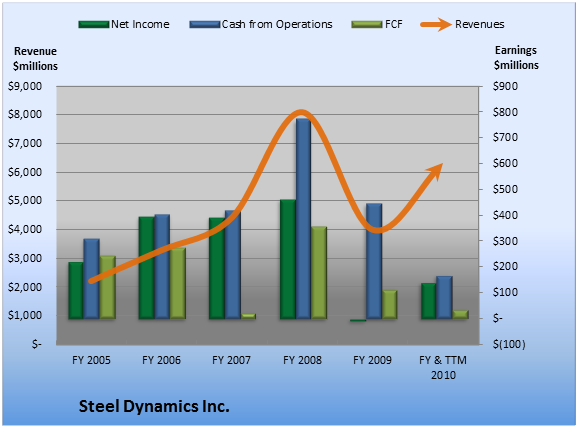
Task: Click the FY 2006 FCF bar
Action: (x=178, y=283)
